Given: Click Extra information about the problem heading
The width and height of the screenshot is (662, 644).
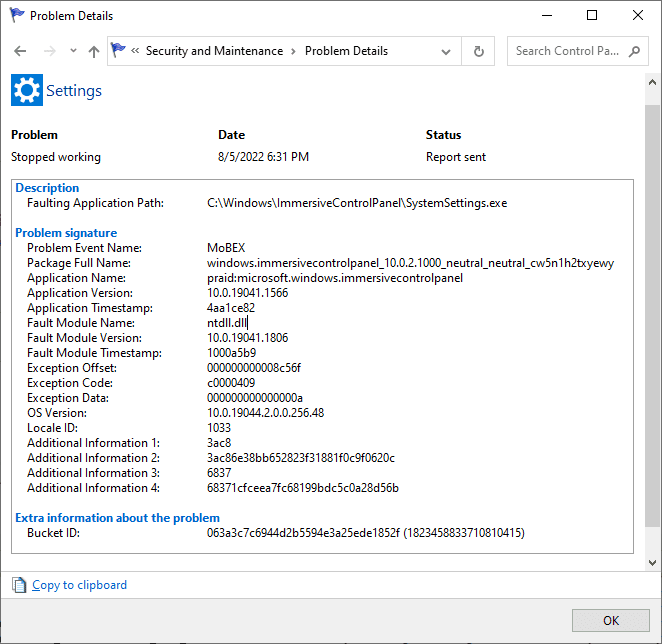Looking at the screenshot, I should (117, 518).
